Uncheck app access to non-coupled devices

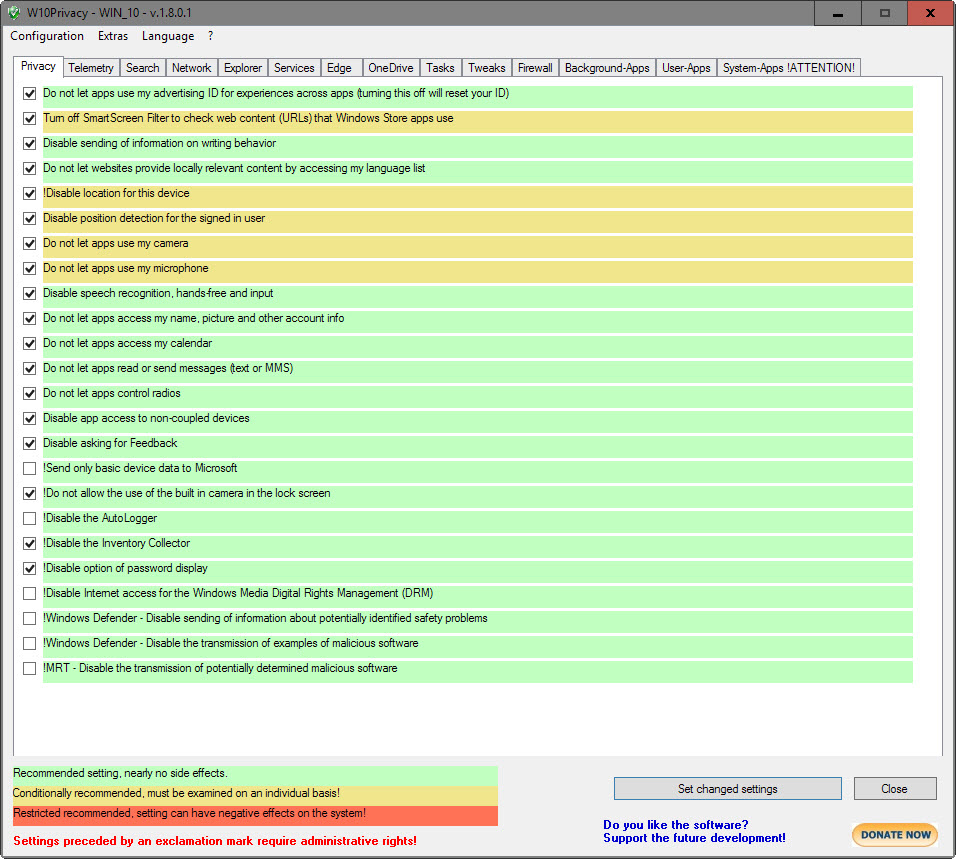(29, 418)
